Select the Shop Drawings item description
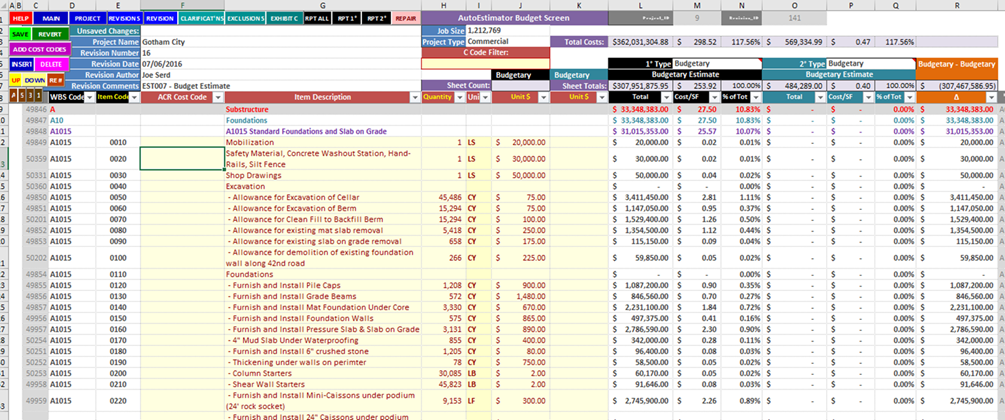Image resolution: width=1005 pixels, height=420 pixels. [x=323, y=175]
